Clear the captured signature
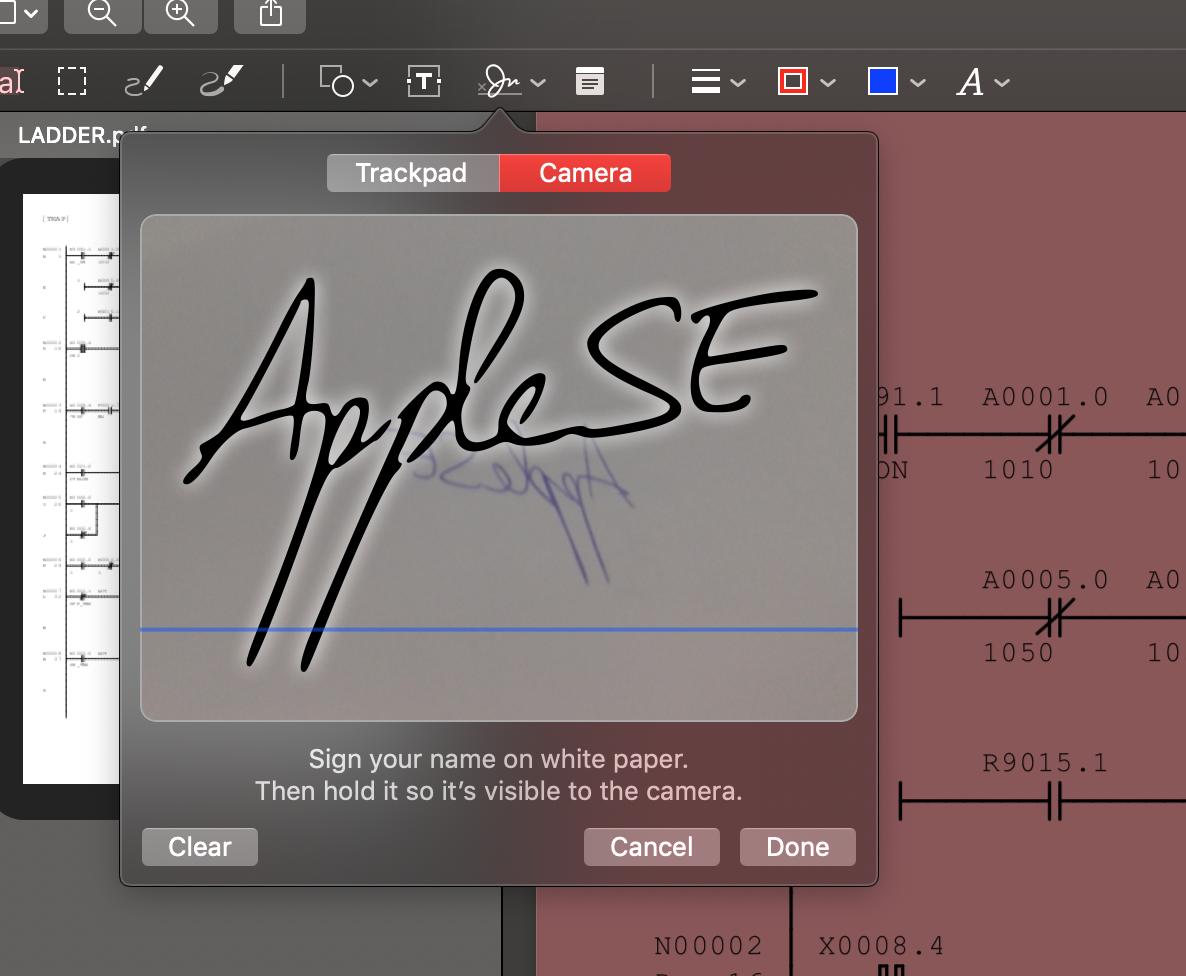The width and height of the screenshot is (1186, 976). tap(199, 846)
